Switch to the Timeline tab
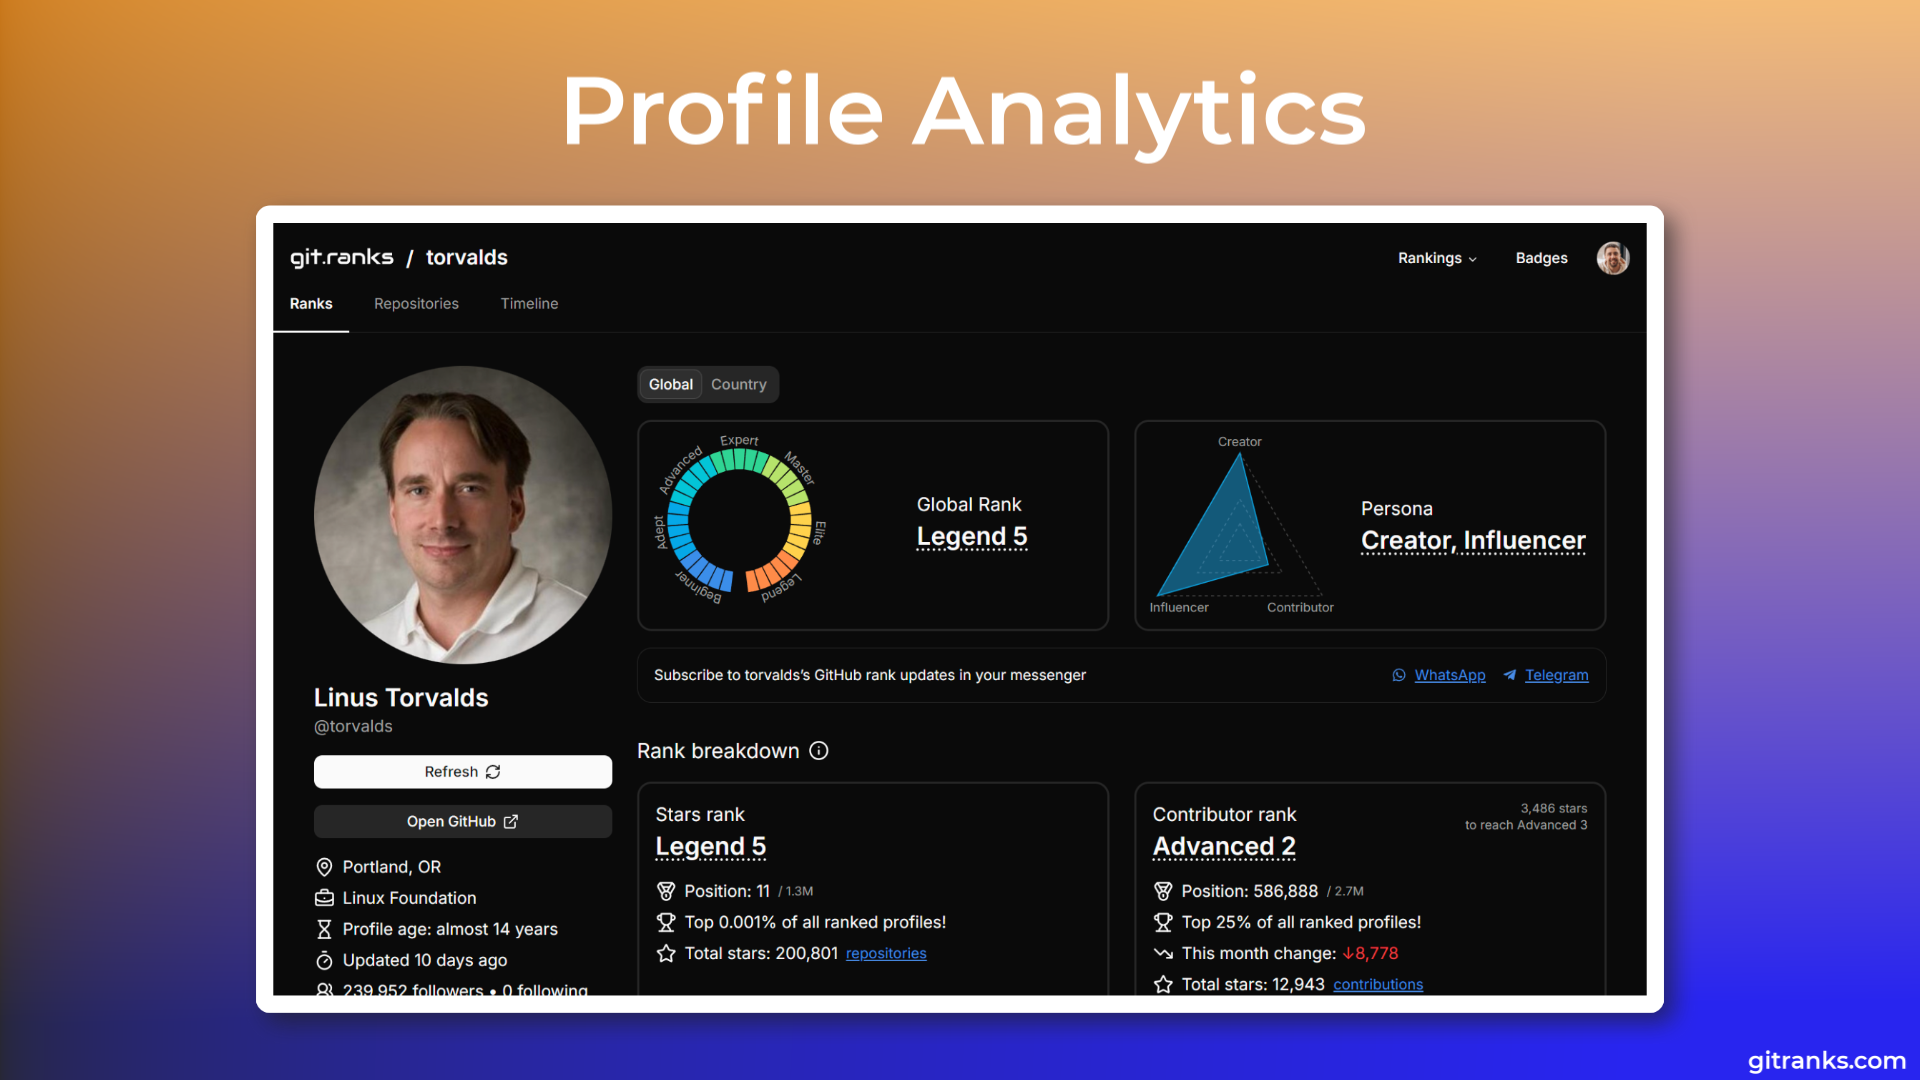This screenshot has height=1080, width=1920. coord(529,304)
